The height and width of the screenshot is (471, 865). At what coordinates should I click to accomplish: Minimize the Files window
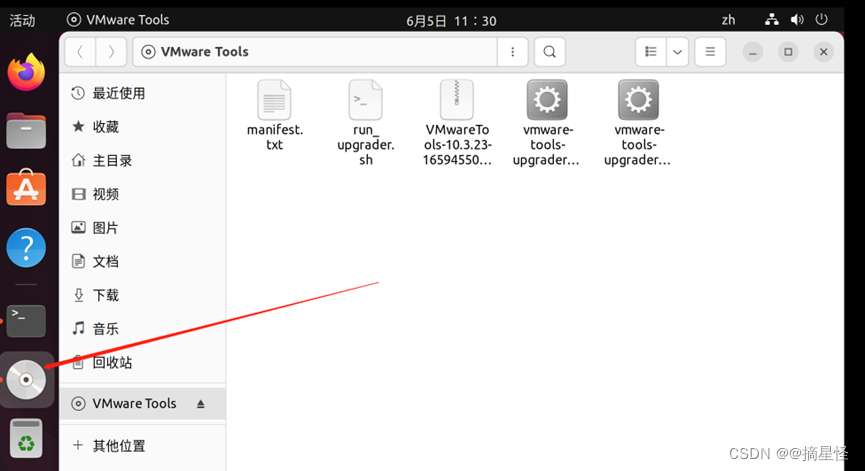click(x=752, y=52)
